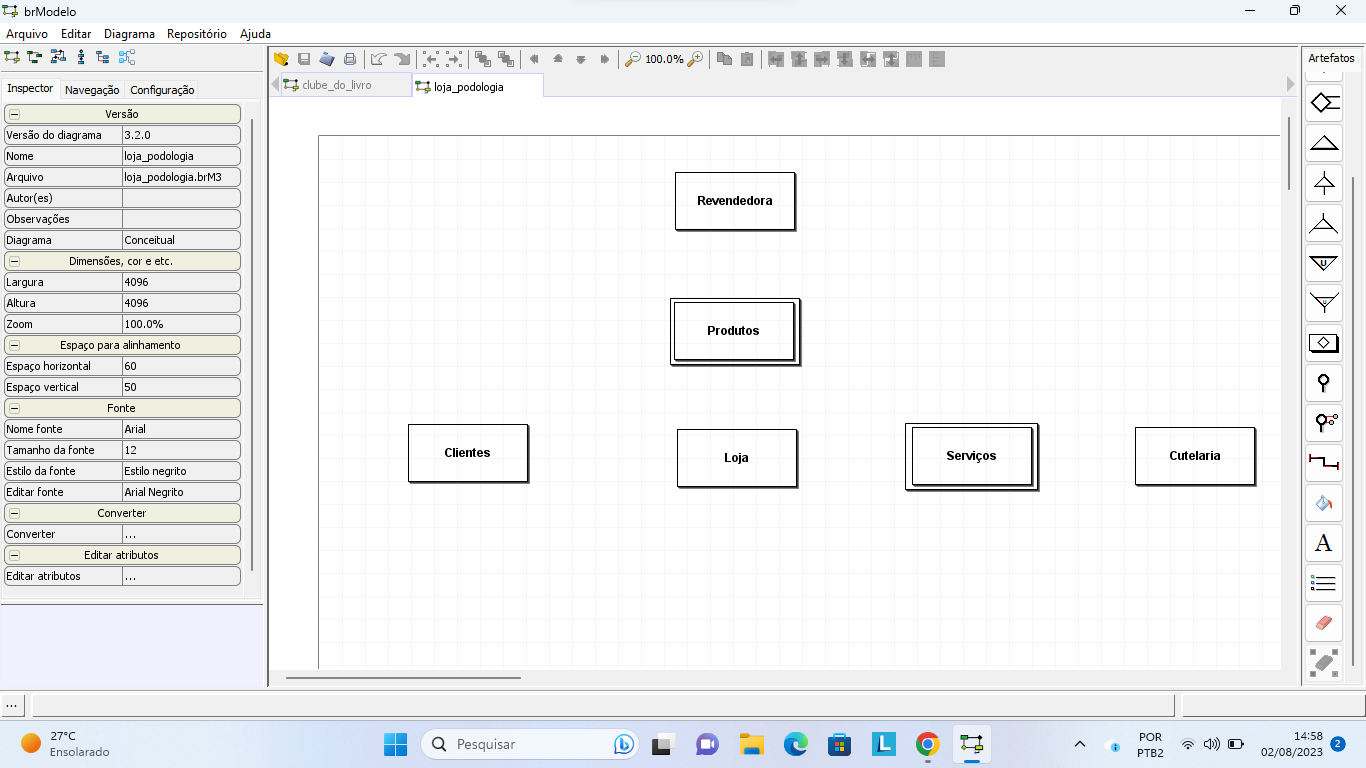The height and width of the screenshot is (768, 1366).
Task: Collapse the Dimensões, cor e etc. section
Action: [14, 261]
